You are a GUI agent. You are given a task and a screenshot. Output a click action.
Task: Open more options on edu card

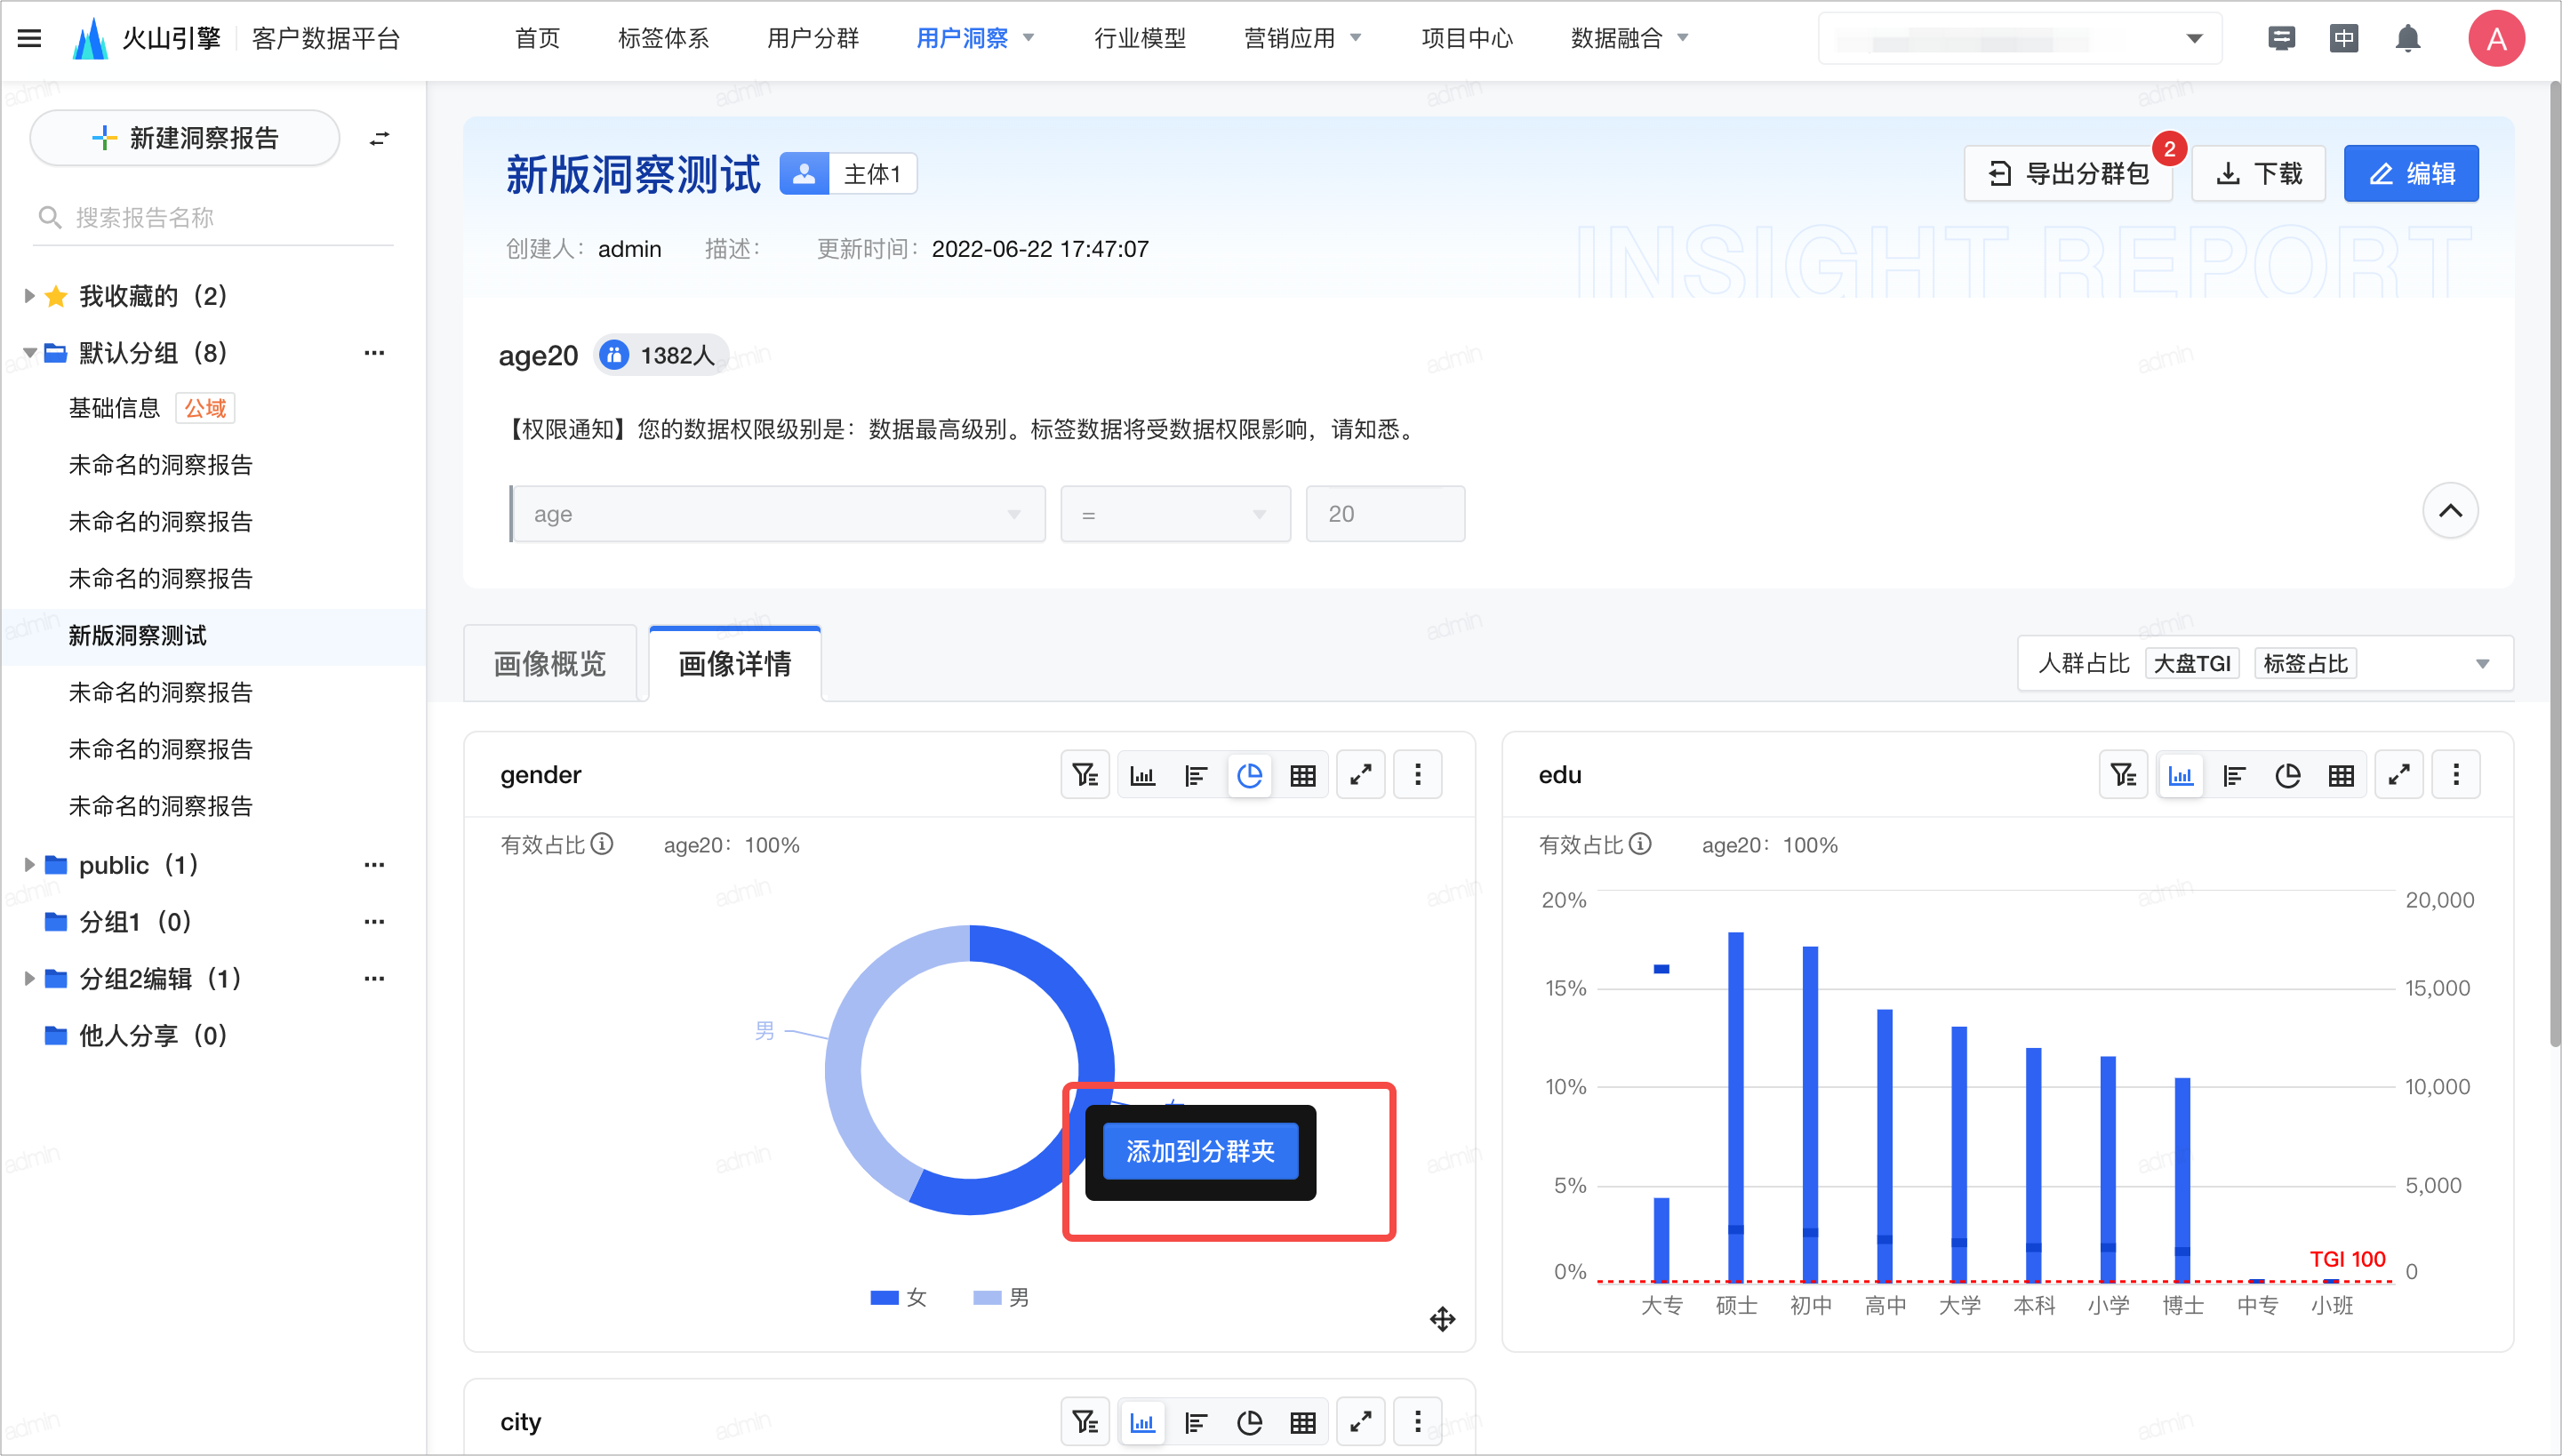[x=2456, y=774]
